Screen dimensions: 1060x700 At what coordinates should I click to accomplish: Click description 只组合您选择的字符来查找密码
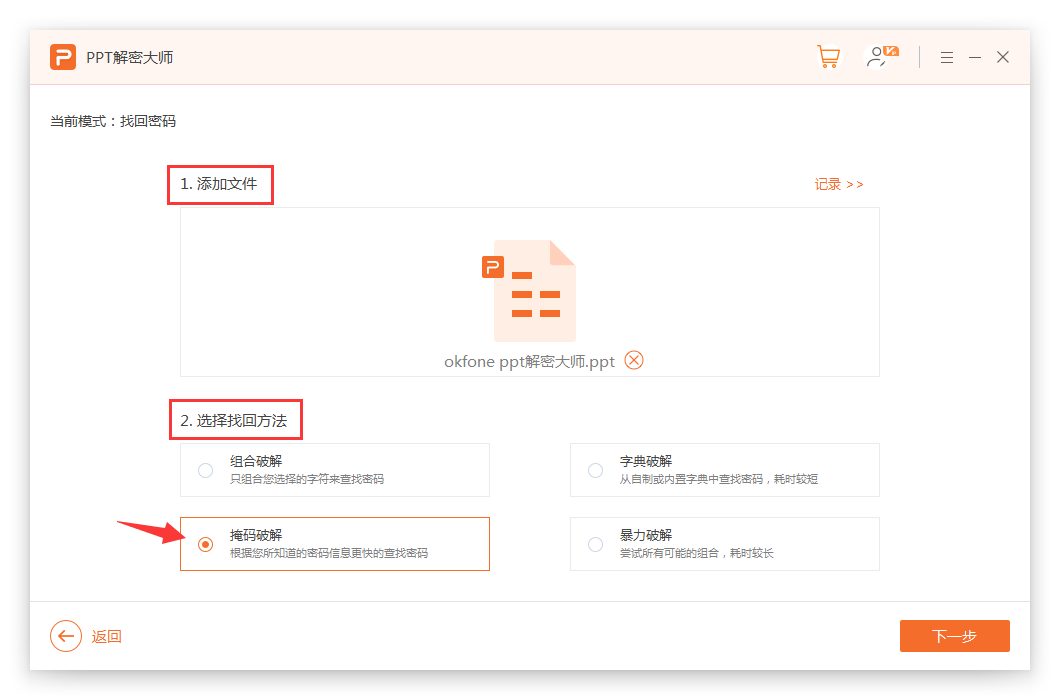(307, 479)
